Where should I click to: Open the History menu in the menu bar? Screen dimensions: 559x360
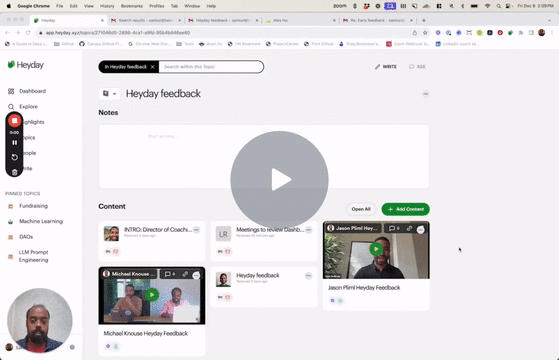[x=107, y=6]
